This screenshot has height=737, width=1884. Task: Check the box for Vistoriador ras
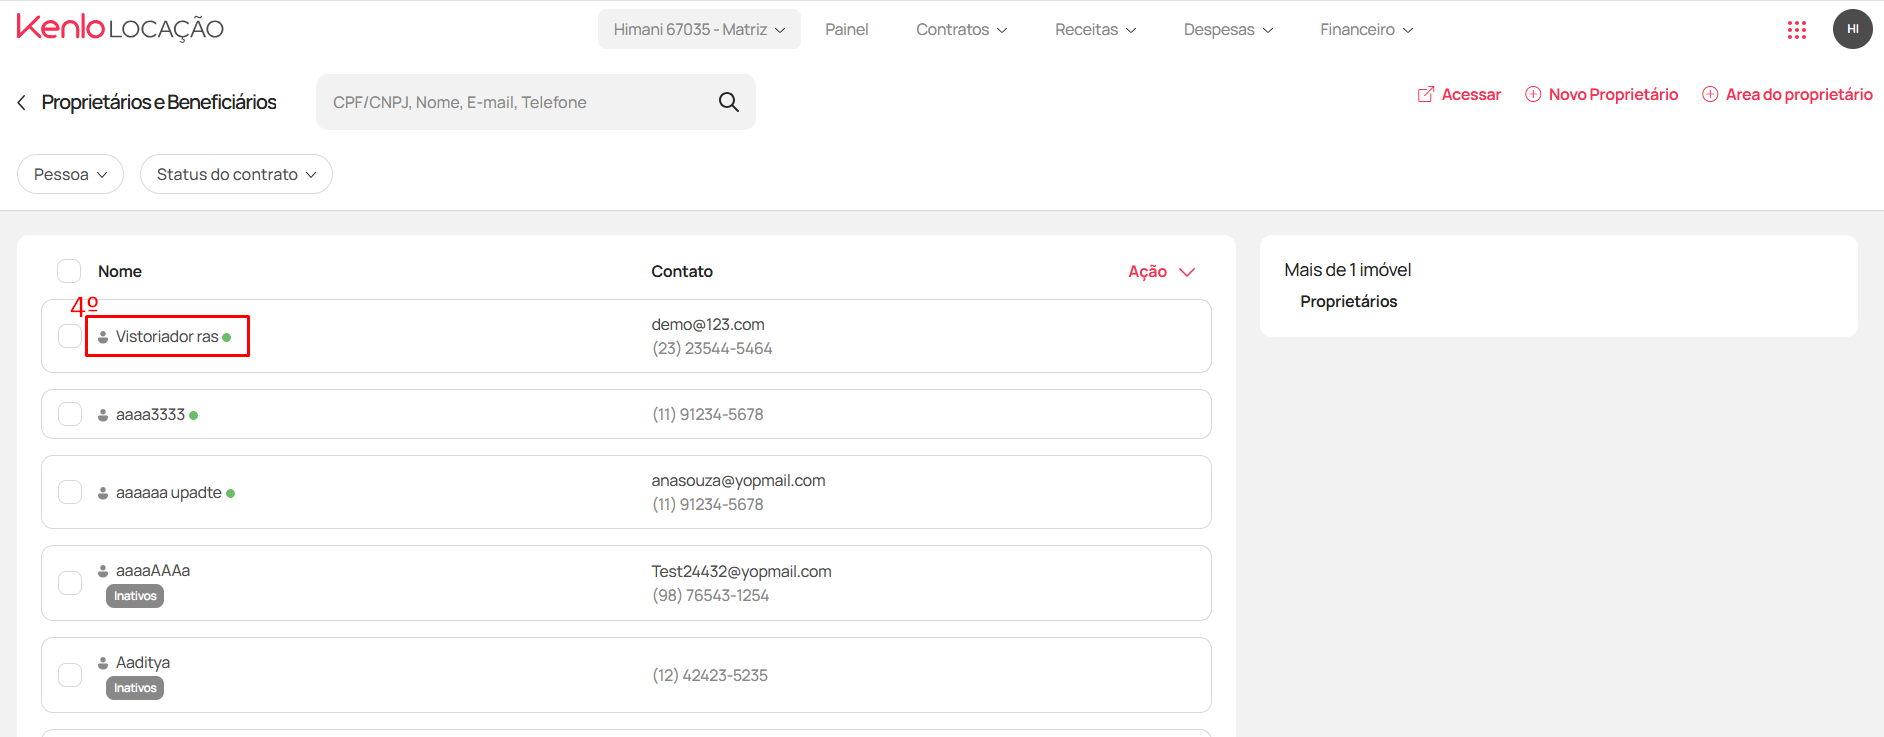click(x=70, y=336)
